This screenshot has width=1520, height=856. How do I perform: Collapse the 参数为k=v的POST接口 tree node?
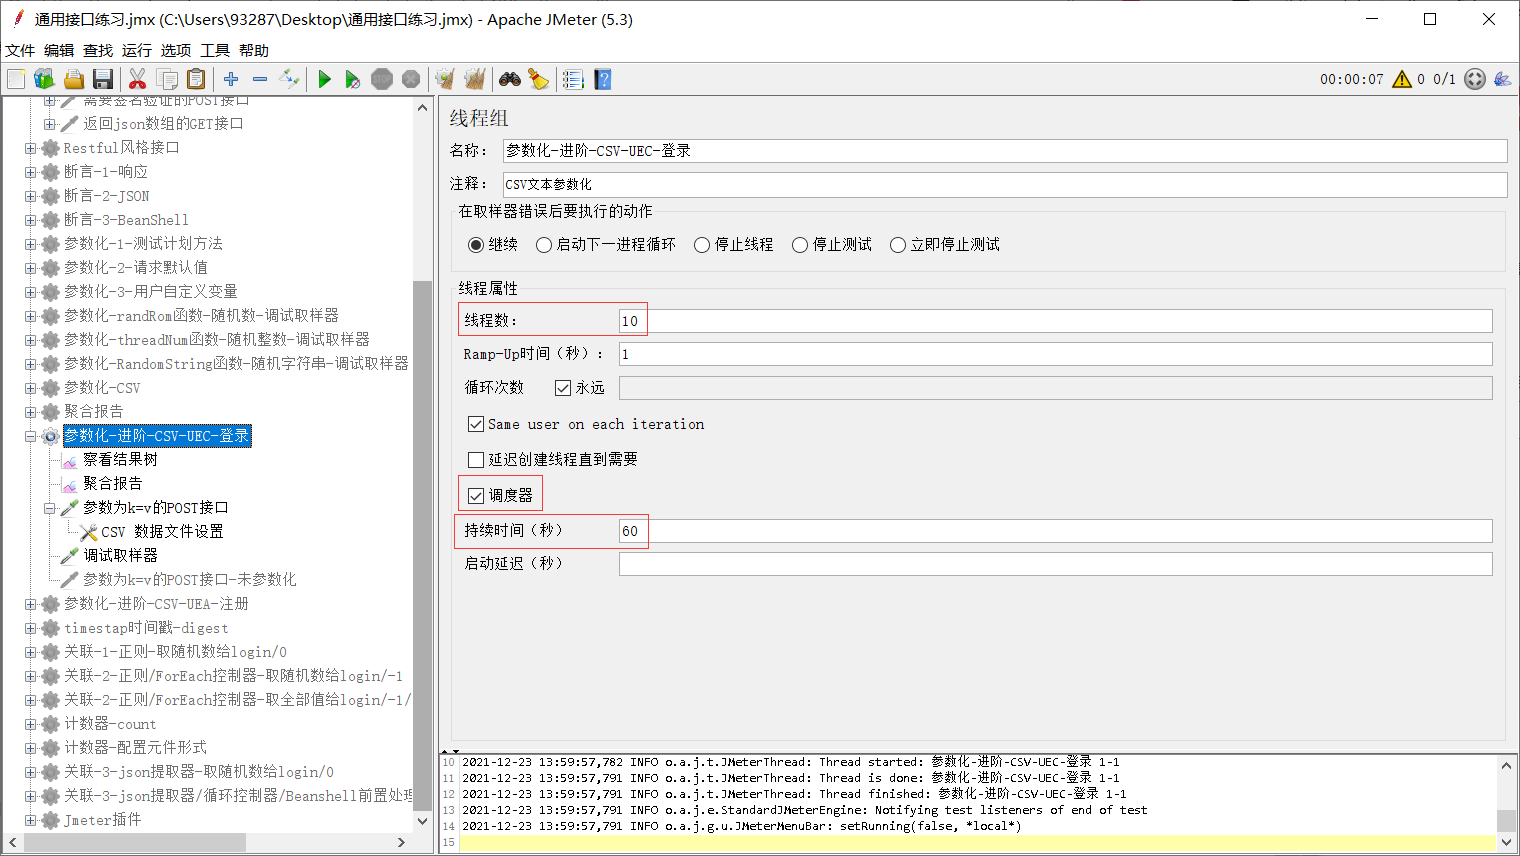click(49, 508)
